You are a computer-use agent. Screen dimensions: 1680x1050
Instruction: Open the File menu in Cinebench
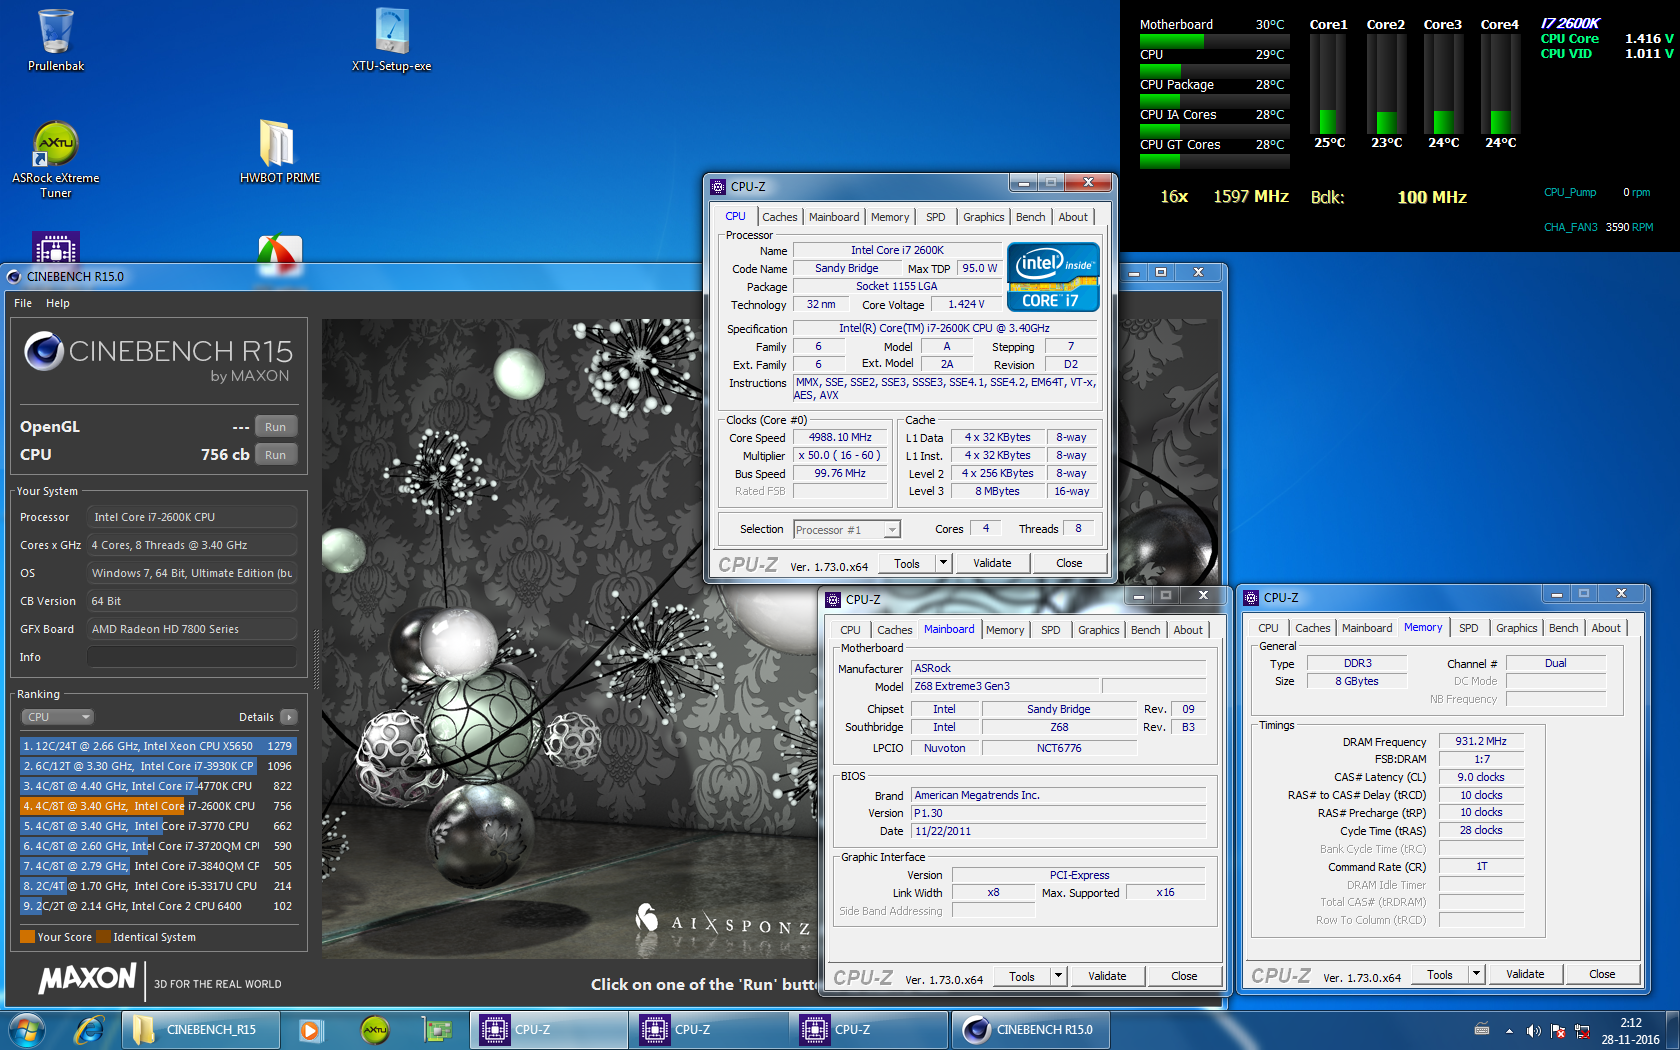point(23,303)
